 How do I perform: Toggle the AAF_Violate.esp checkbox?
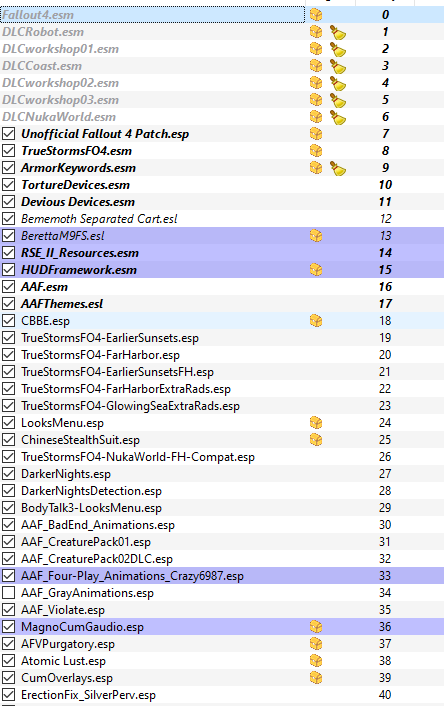coord(9,610)
